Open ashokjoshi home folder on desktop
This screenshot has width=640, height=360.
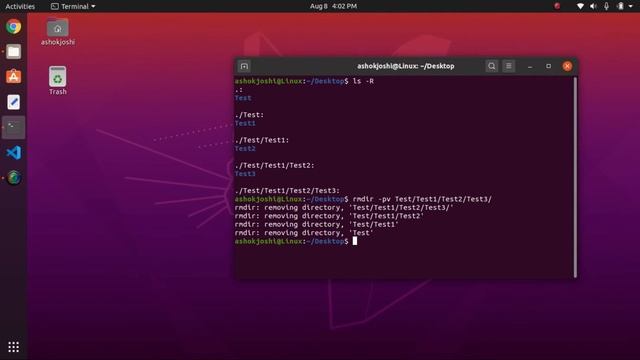pos(58,32)
